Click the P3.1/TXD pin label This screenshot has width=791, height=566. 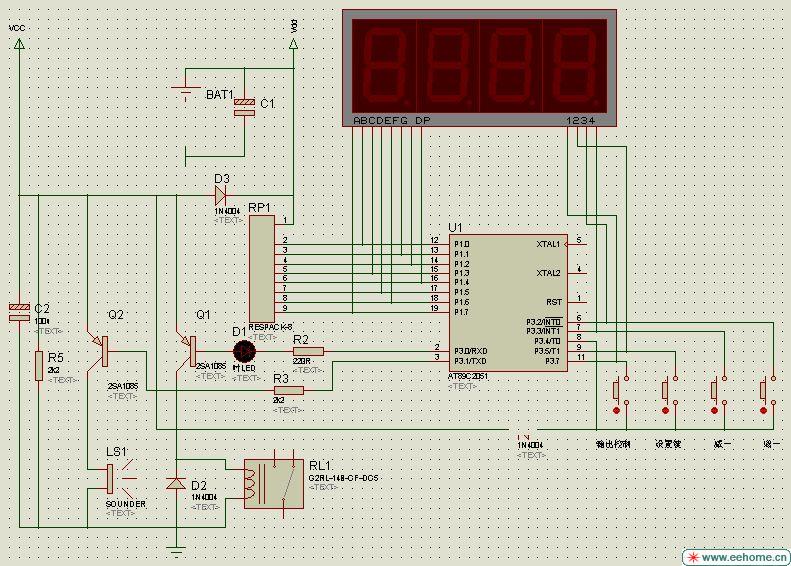click(470, 361)
